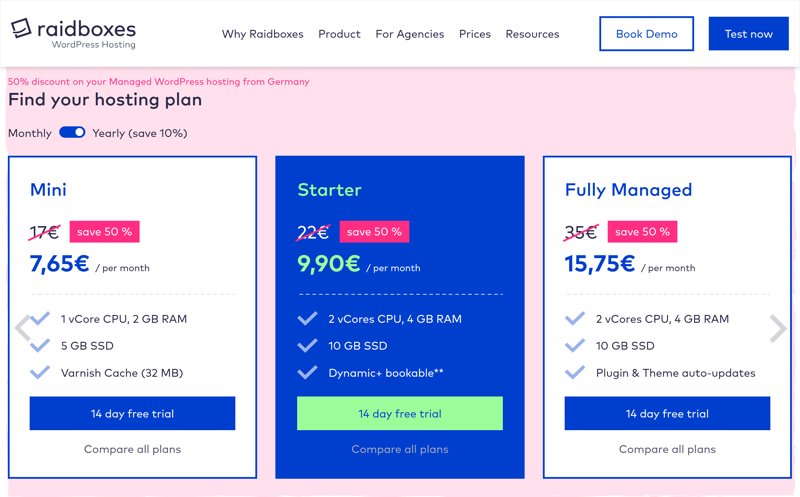Click checkmark beside Dynamic+ bookable
The height and width of the screenshot is (497, 800).
pyautogui.click(x=307, y=373)
